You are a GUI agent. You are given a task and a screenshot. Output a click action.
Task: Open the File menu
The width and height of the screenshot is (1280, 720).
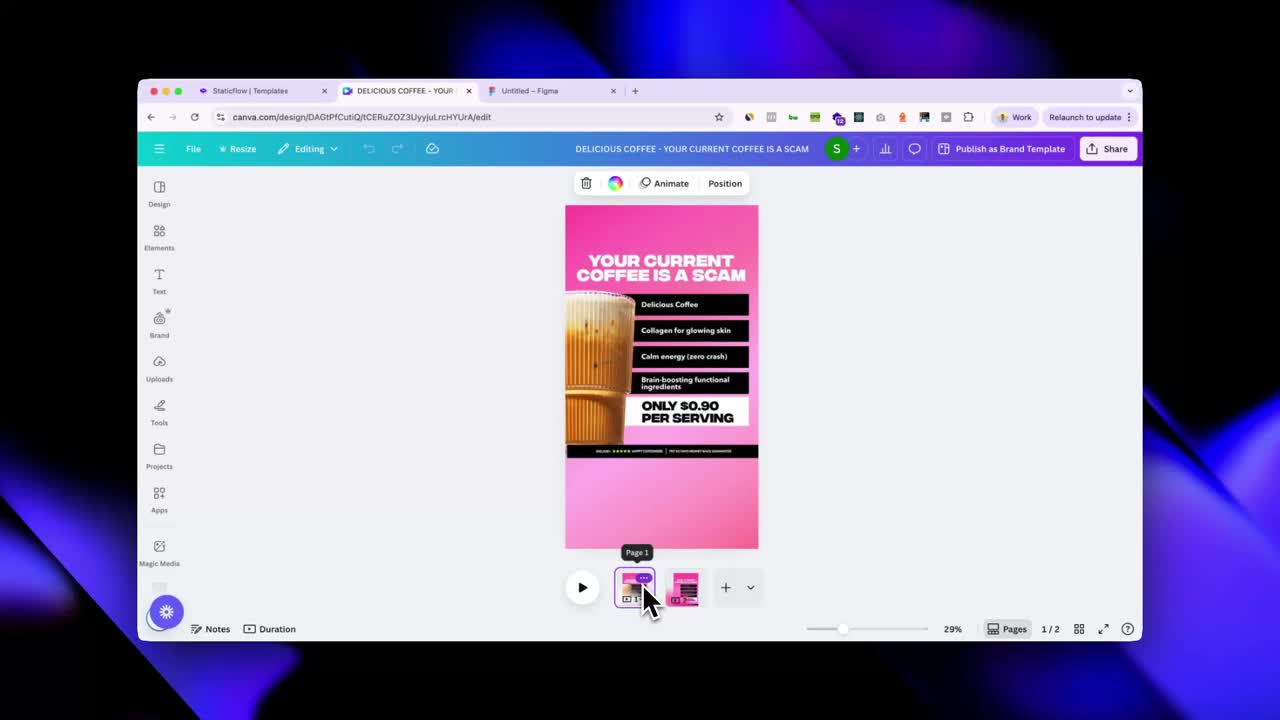(x=193, y=149)
